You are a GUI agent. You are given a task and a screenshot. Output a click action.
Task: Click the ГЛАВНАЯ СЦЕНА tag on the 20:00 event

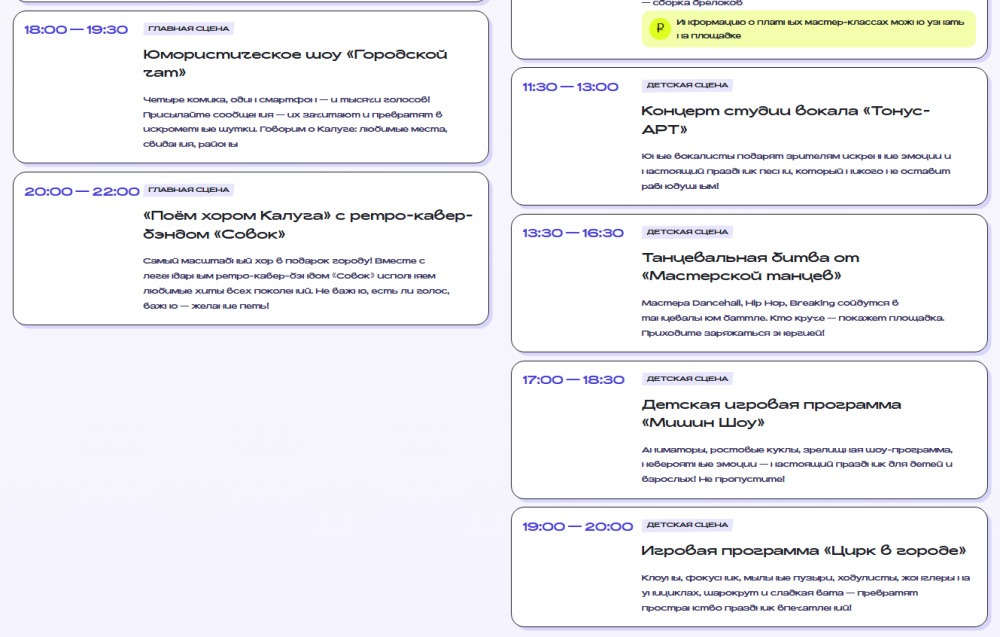189,189
